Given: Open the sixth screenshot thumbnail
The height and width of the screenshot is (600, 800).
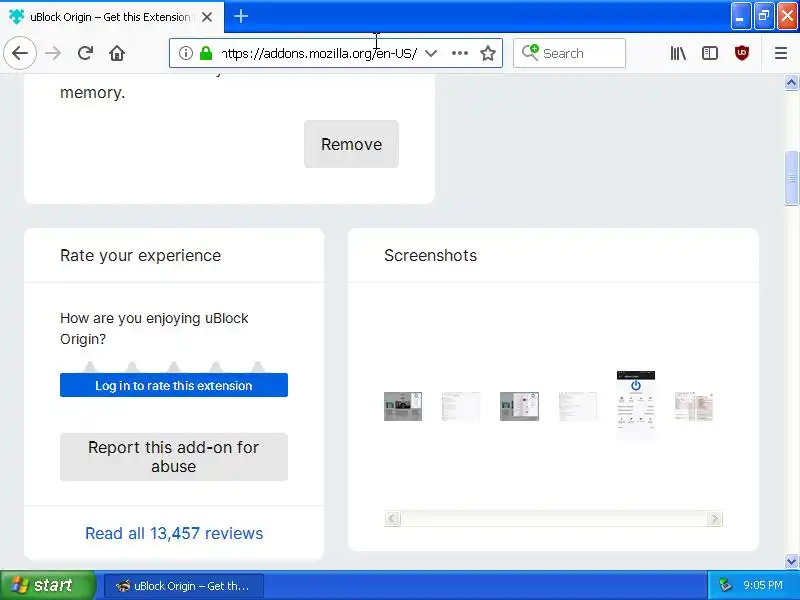Looking at the screenshot, I should pyautogui.click(x=694, y=406).
